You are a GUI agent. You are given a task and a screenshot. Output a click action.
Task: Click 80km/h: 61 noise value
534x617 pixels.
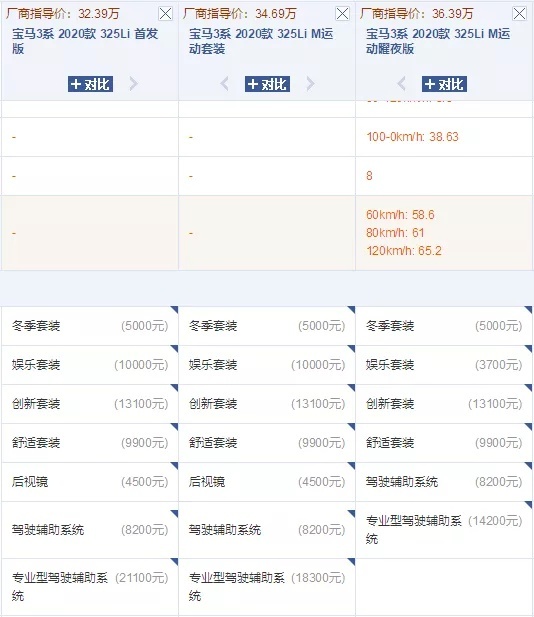coord(395,233)
